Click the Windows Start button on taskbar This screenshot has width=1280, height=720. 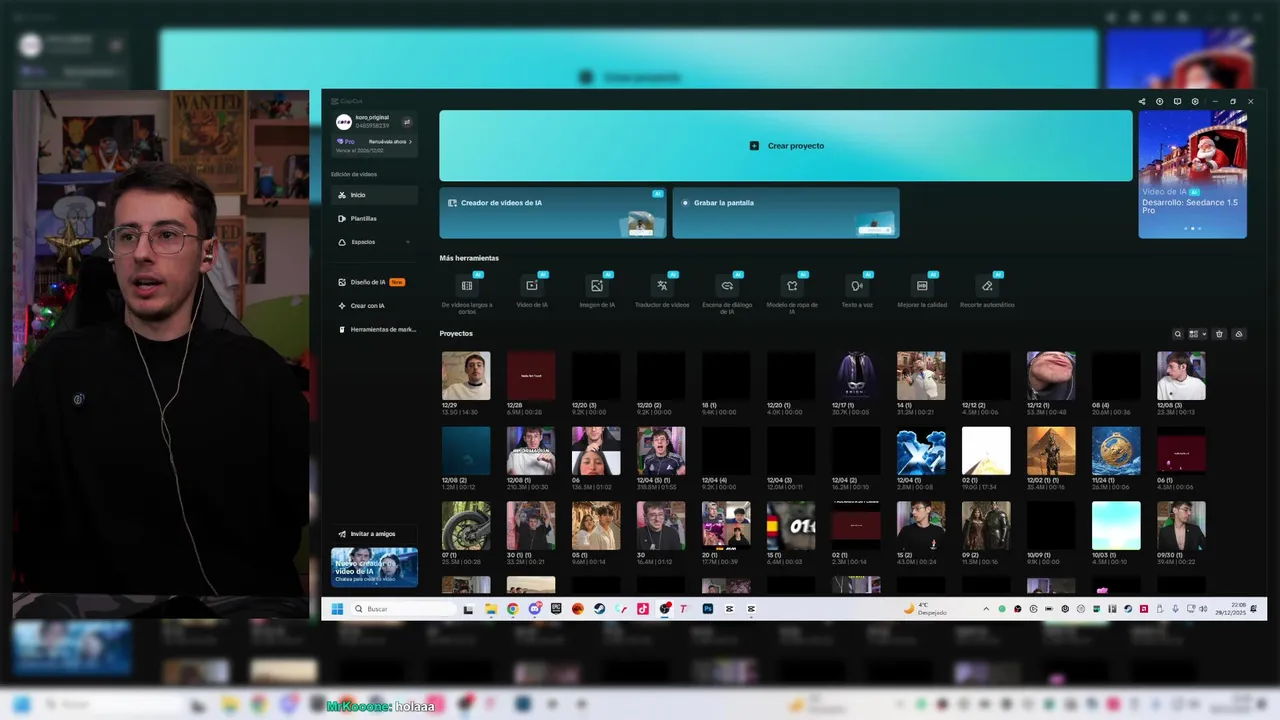tap(337, 609)
